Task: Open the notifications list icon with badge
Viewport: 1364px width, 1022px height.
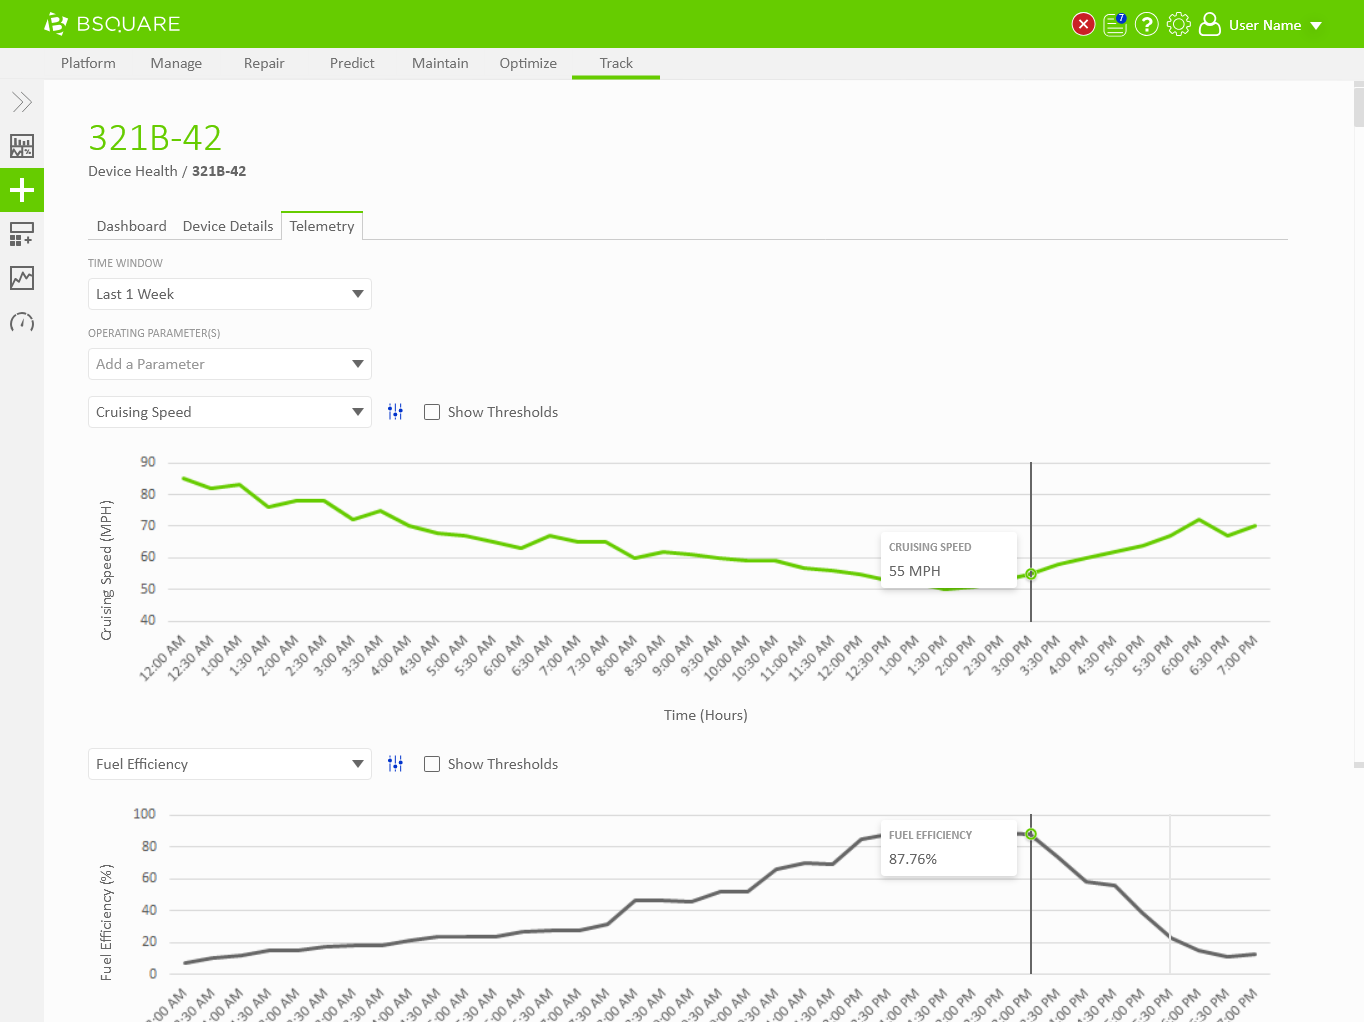Action: coord(1115,24)
